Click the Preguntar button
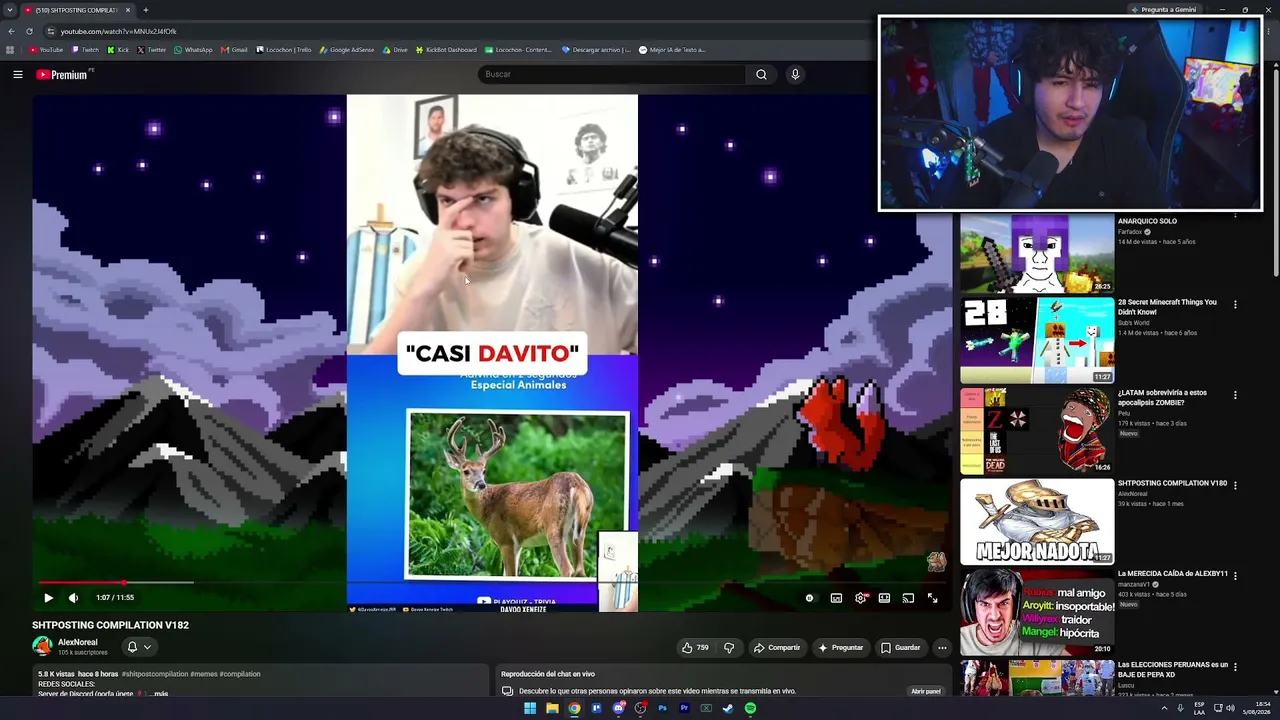 click(840, 647)
